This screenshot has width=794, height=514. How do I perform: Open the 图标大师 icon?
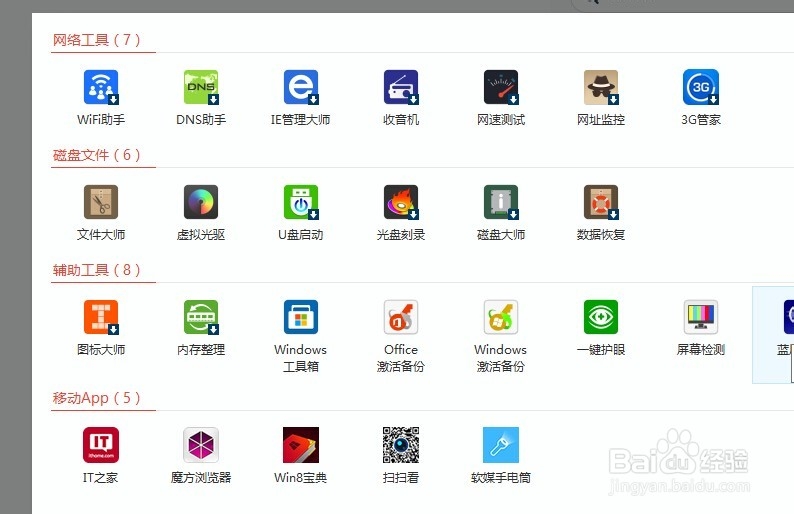pos(101,317)
